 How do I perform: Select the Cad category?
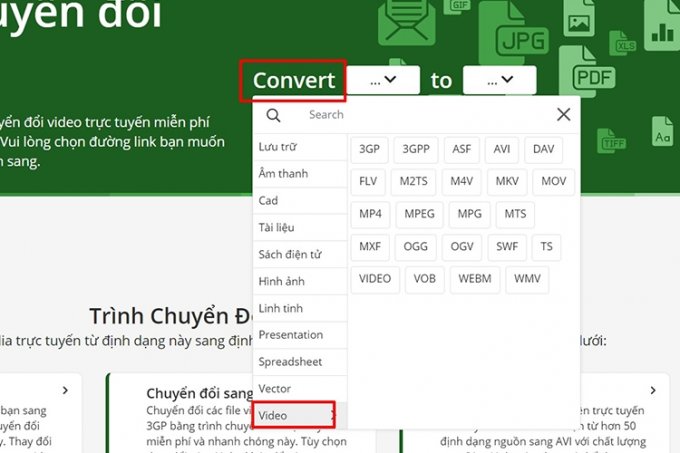coord(300,201)
